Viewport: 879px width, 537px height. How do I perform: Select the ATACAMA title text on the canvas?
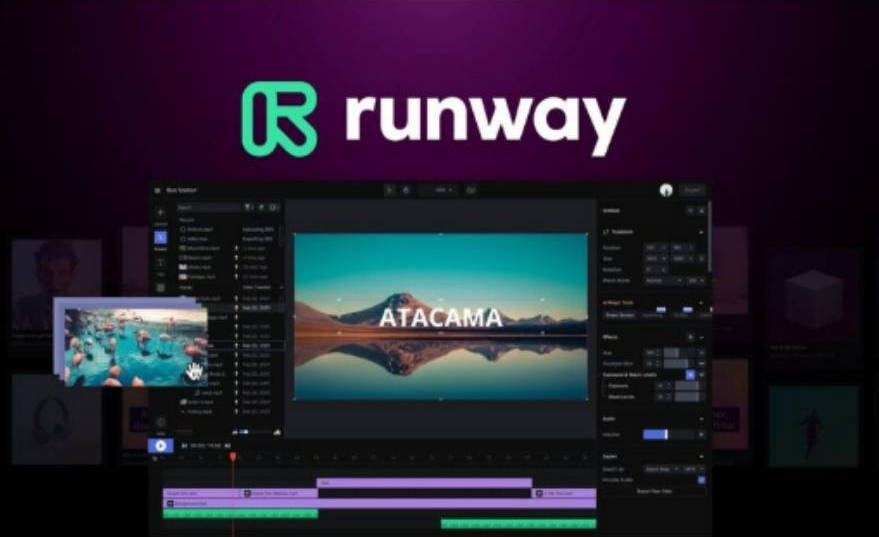pos(440,317)
